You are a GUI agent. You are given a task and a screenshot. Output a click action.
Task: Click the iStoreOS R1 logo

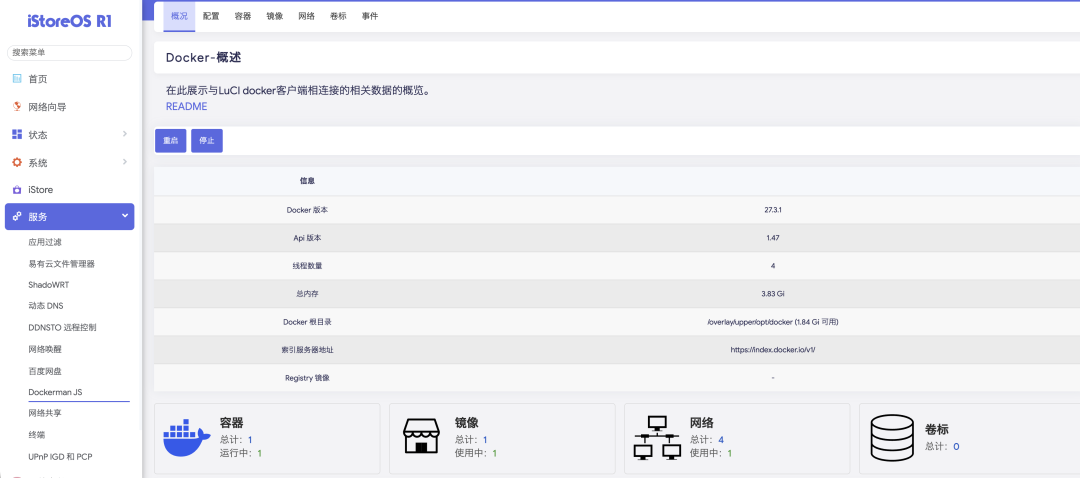(x=70, y=21)
